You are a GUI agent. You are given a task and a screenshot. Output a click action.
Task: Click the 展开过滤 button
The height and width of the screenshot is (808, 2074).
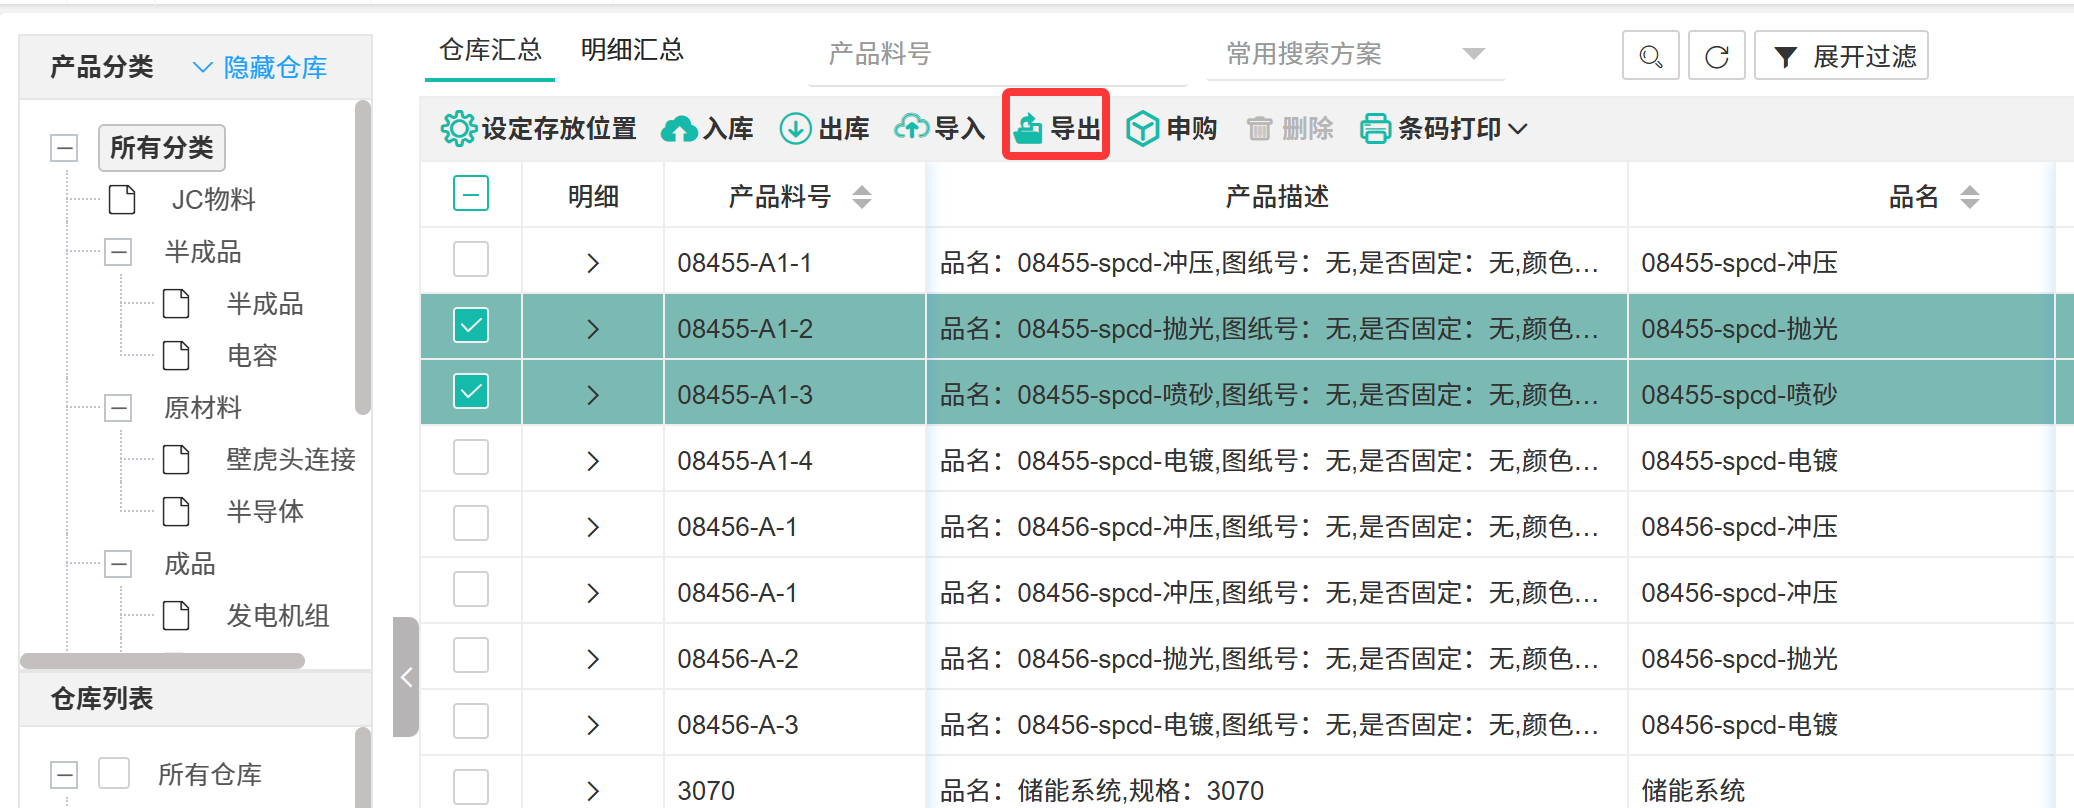pos(1841,56)
